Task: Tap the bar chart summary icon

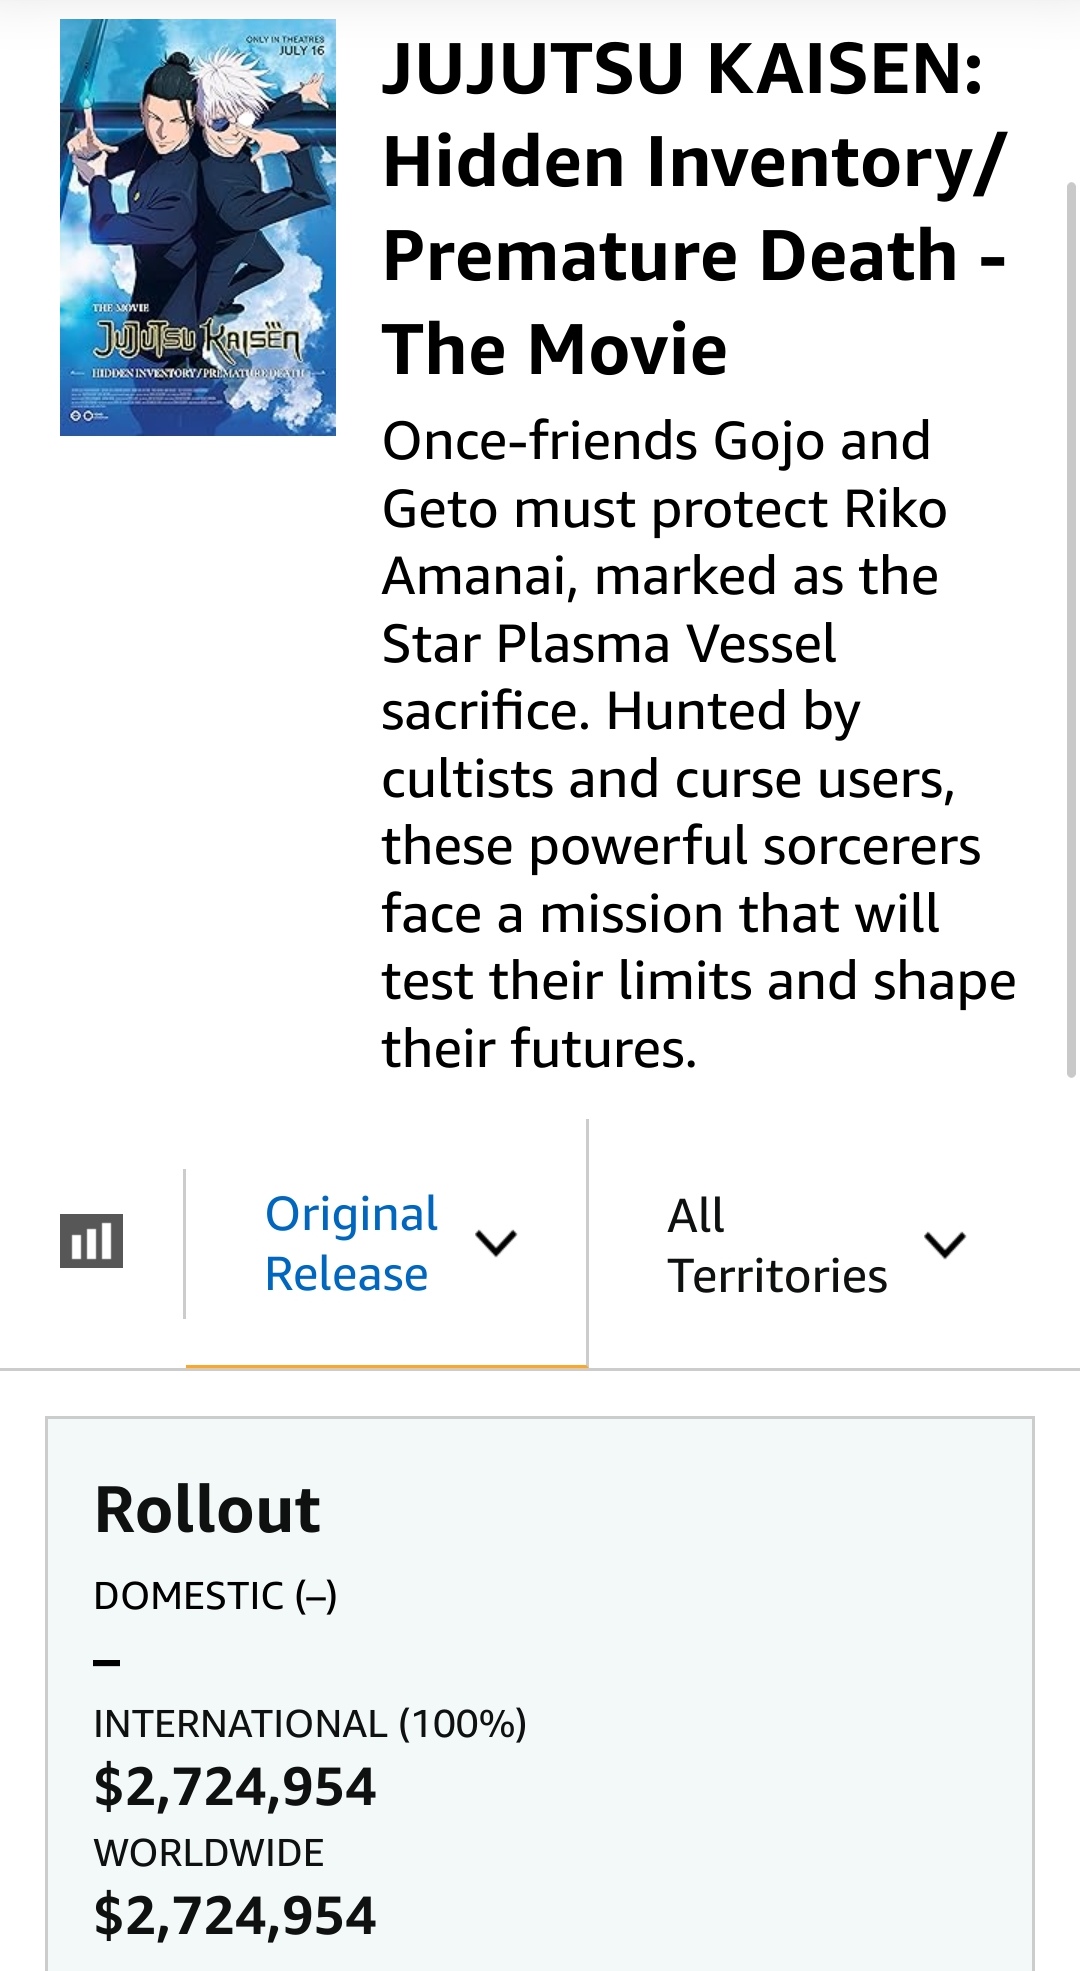Action: pyautogui.click(x=91, y=1241)
